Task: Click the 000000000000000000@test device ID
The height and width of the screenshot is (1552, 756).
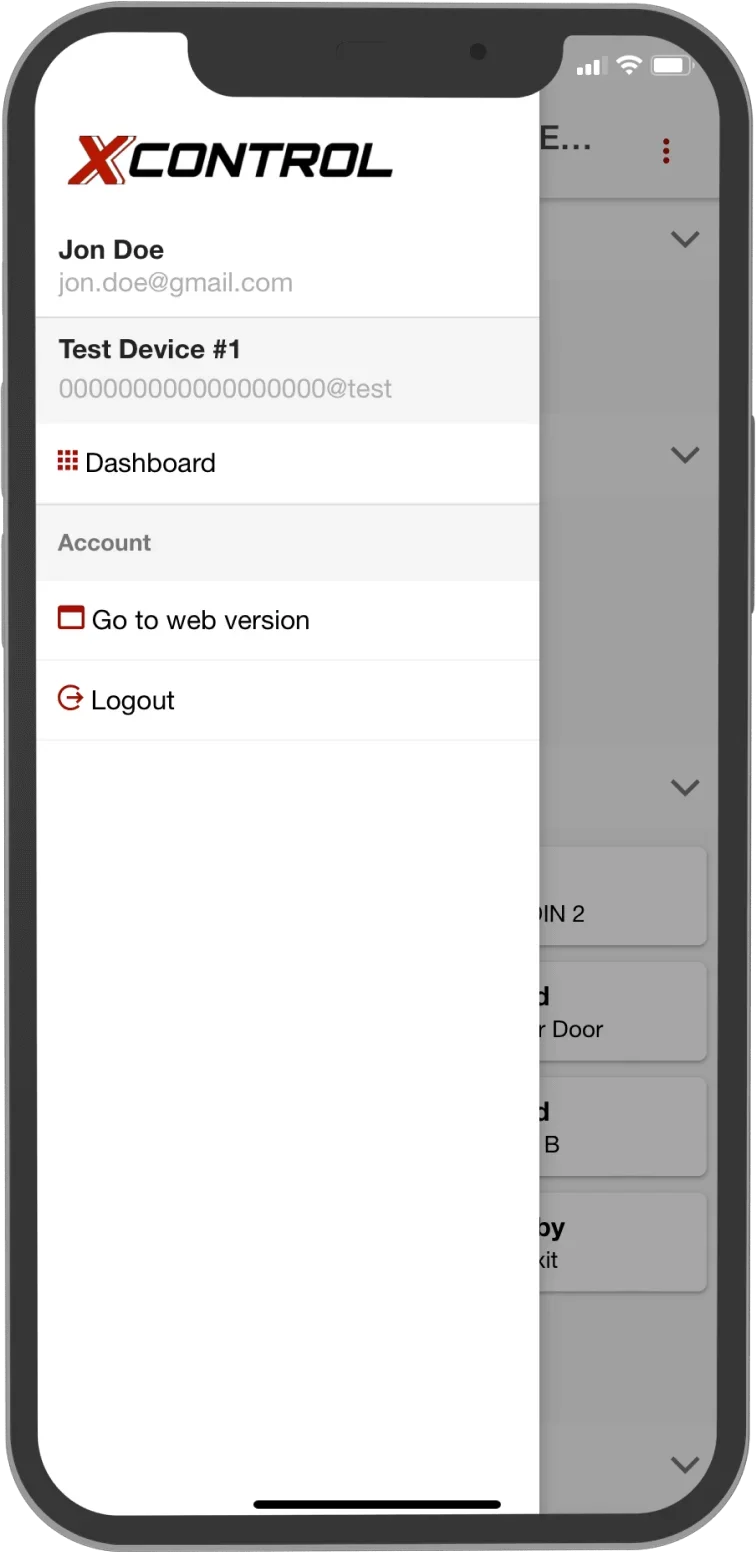Action: click(x=225, y=389)
